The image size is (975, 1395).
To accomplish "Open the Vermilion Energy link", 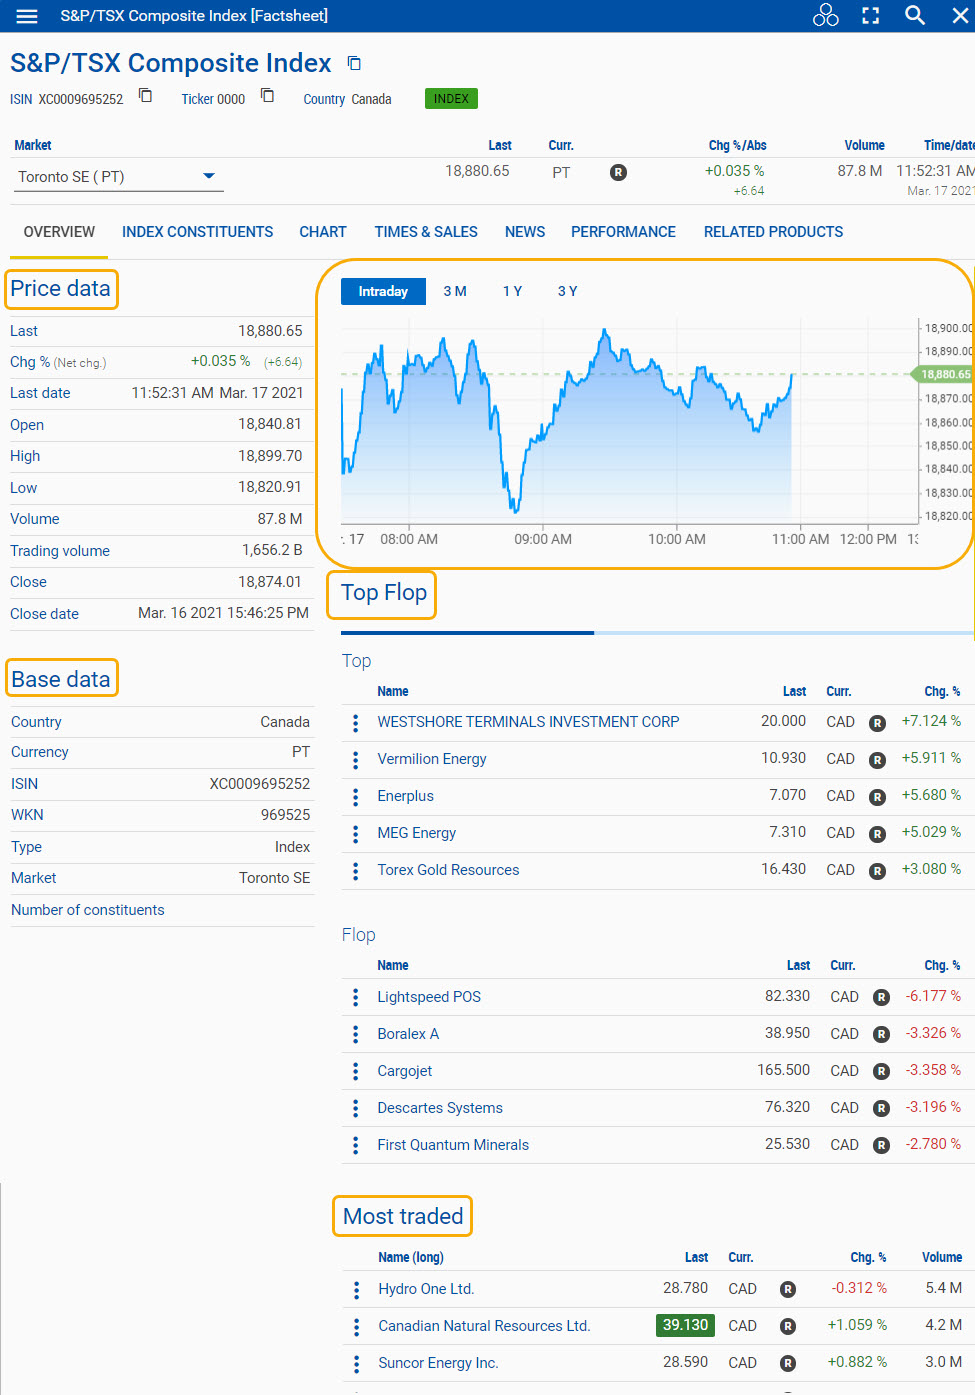I will click(x=431, y=759).
